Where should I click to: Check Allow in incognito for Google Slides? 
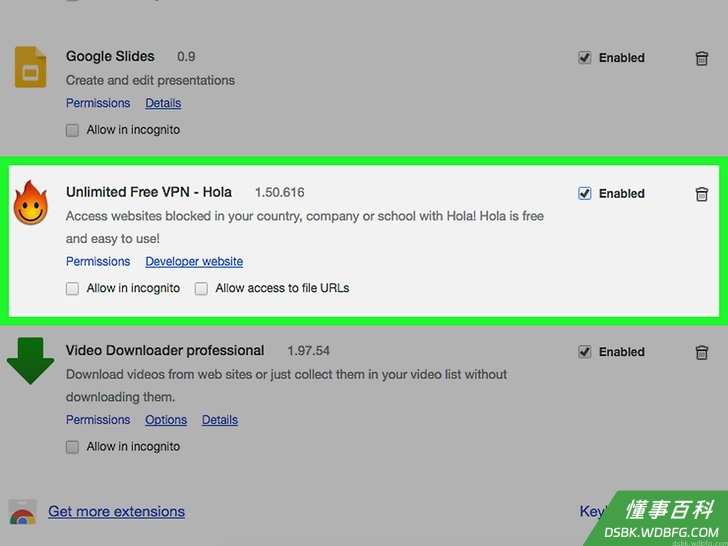point(72,130)
